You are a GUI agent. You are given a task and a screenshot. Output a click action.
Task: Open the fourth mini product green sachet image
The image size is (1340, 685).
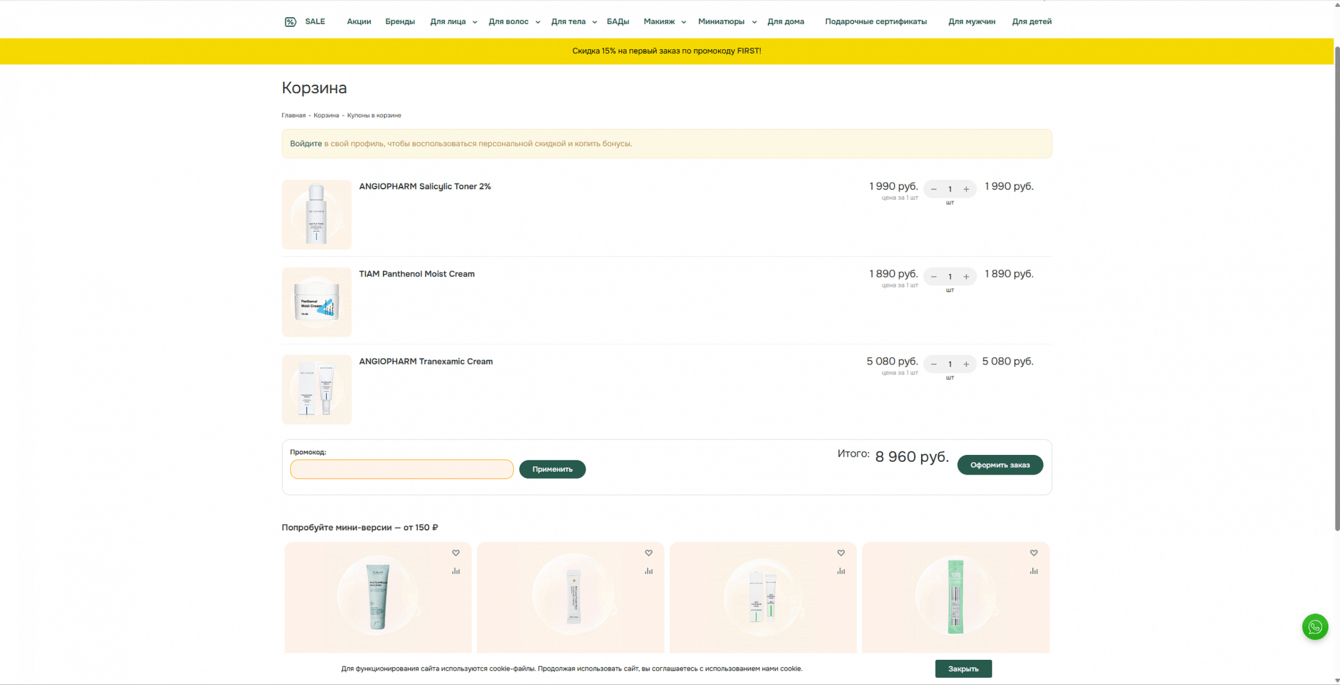[x=955, y=597]
